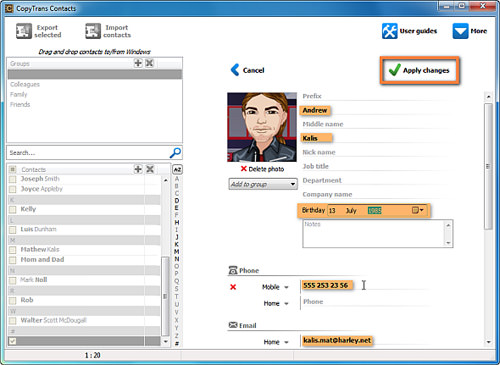Click the search magnifier icon
Screen dimensions: 500x365
pyautogui.click(x=175, y=153)
